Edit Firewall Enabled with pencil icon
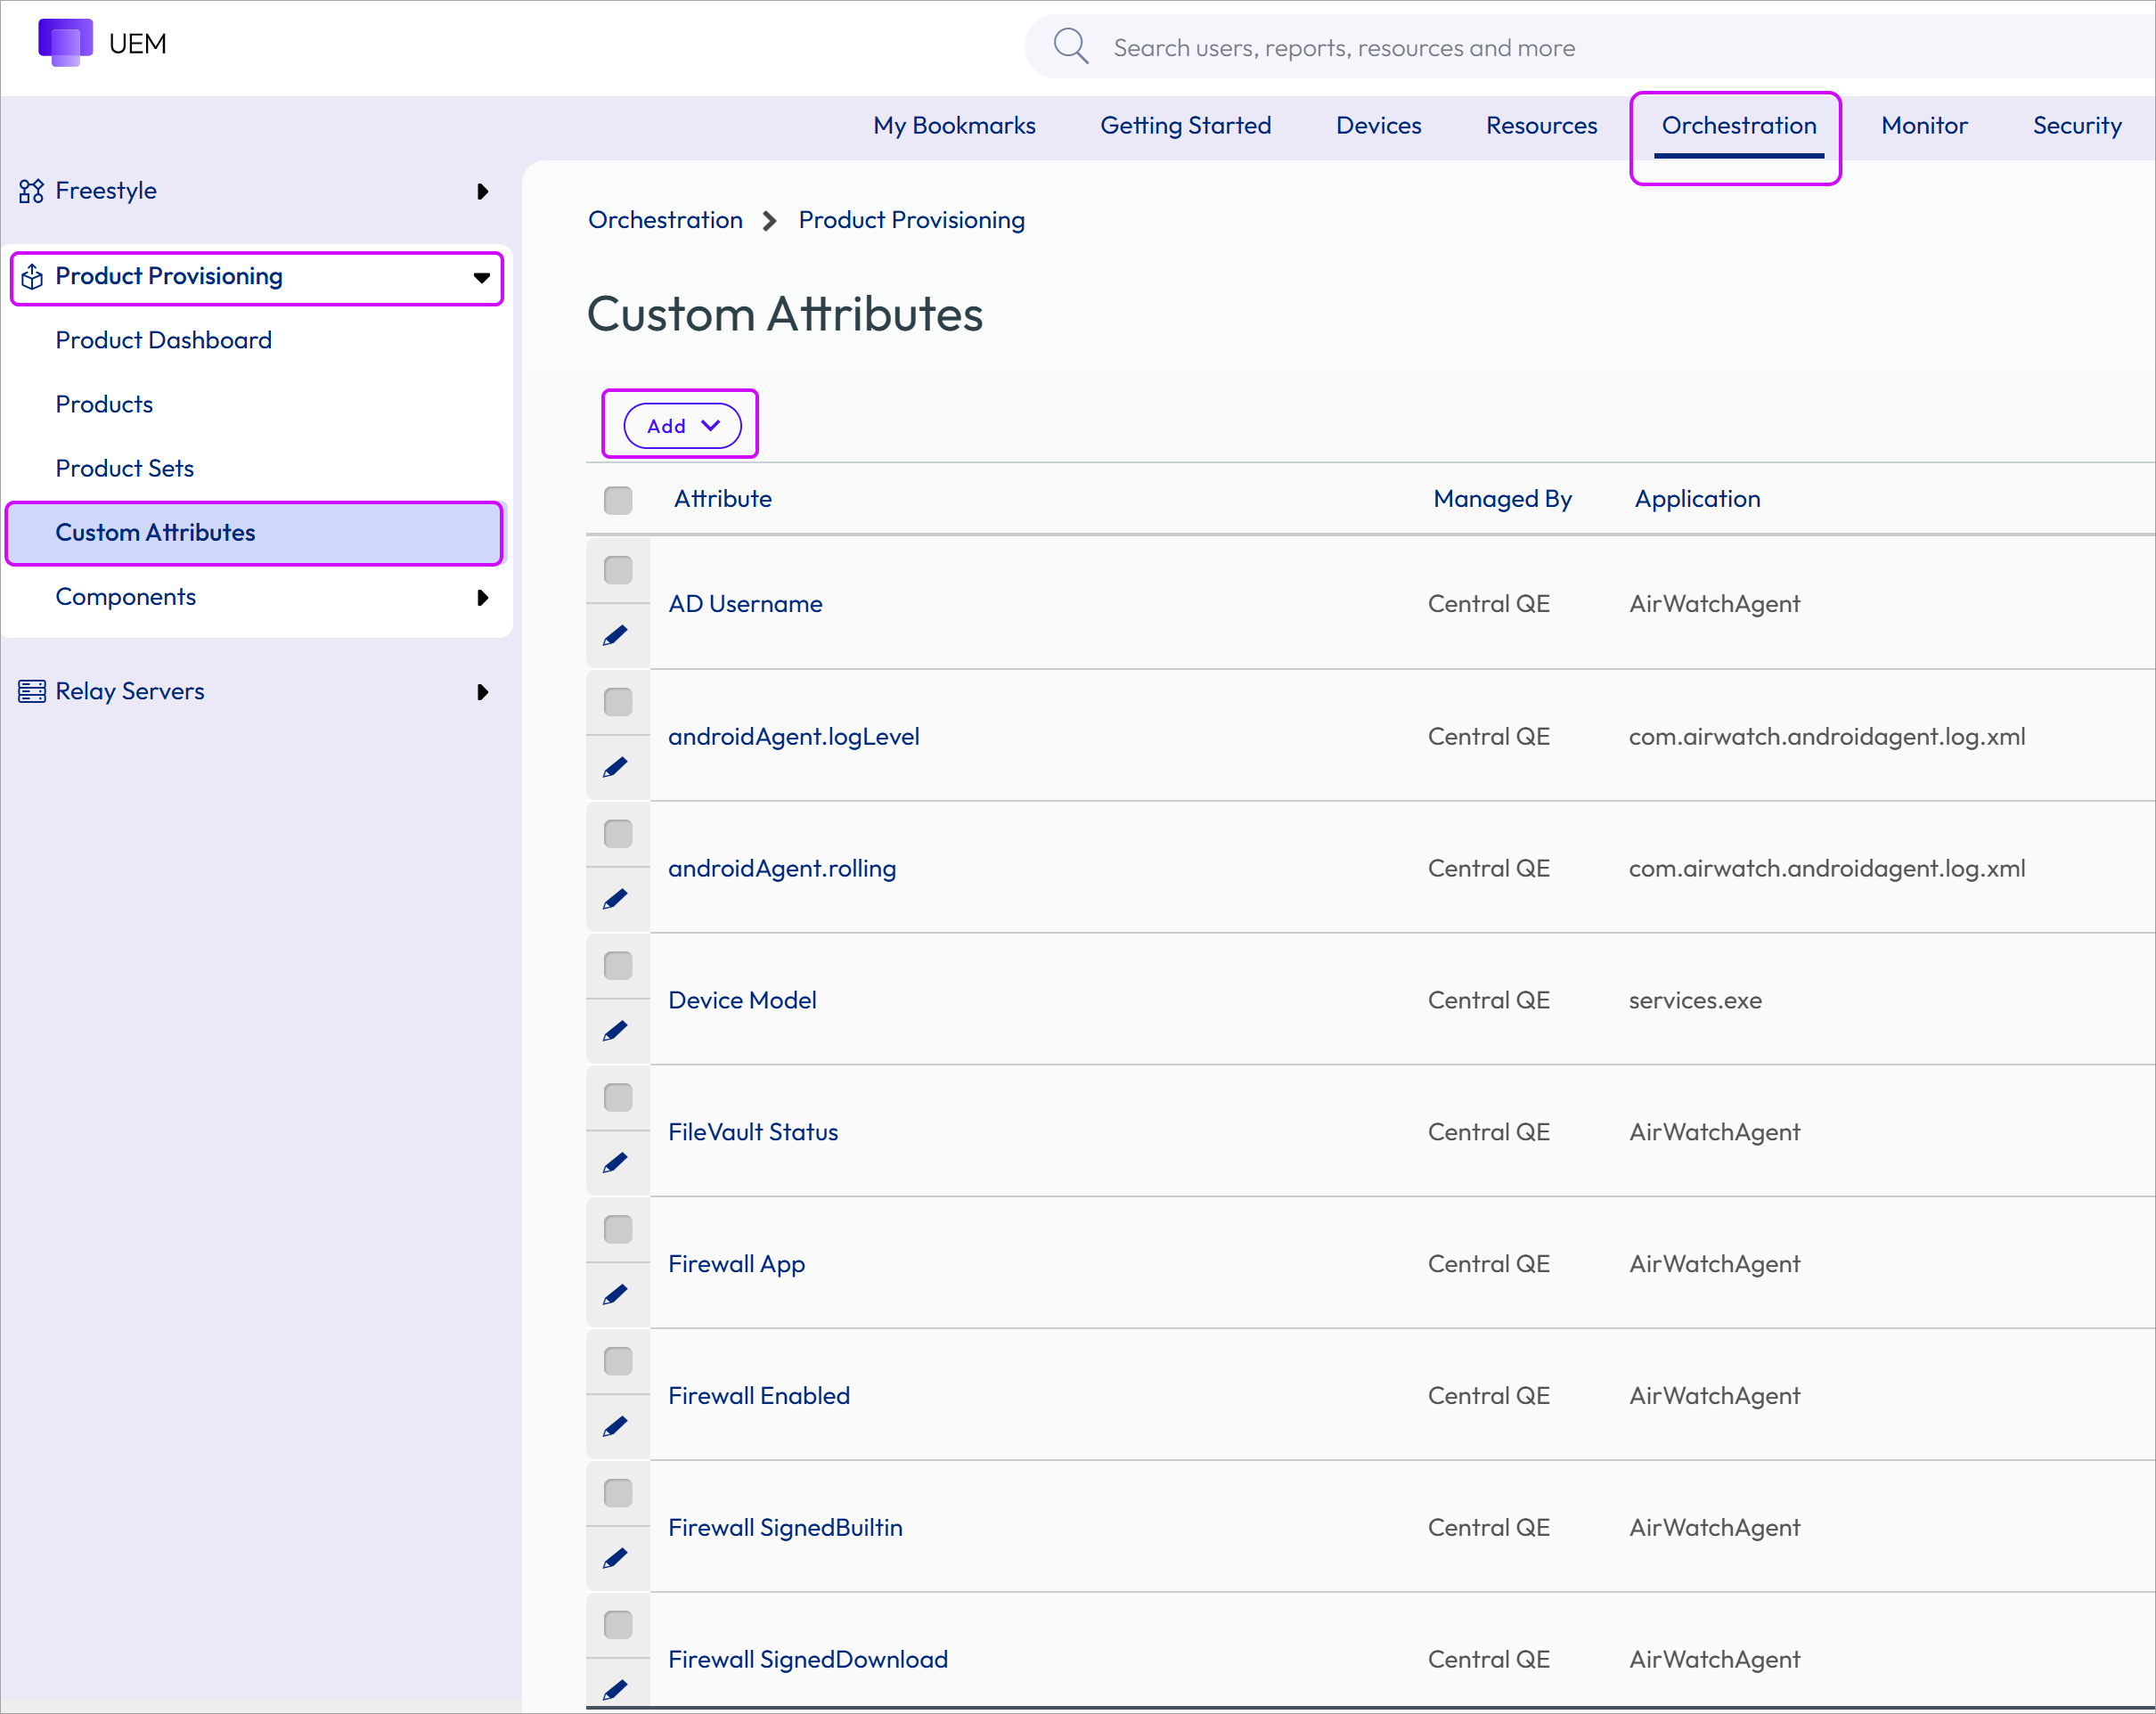2156x1714 pixels. 616,1427
